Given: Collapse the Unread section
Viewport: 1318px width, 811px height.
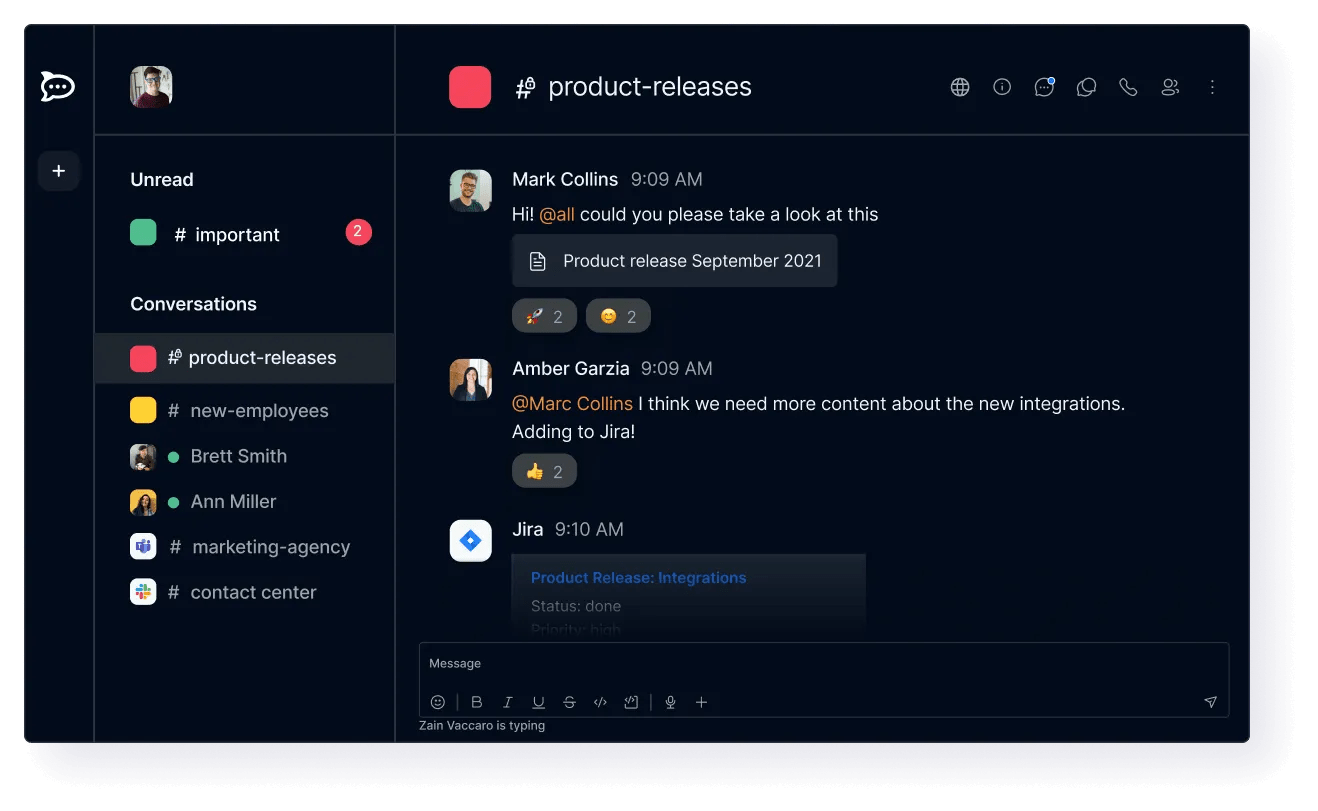Looking at the screenshot, I should pos(161,180).
